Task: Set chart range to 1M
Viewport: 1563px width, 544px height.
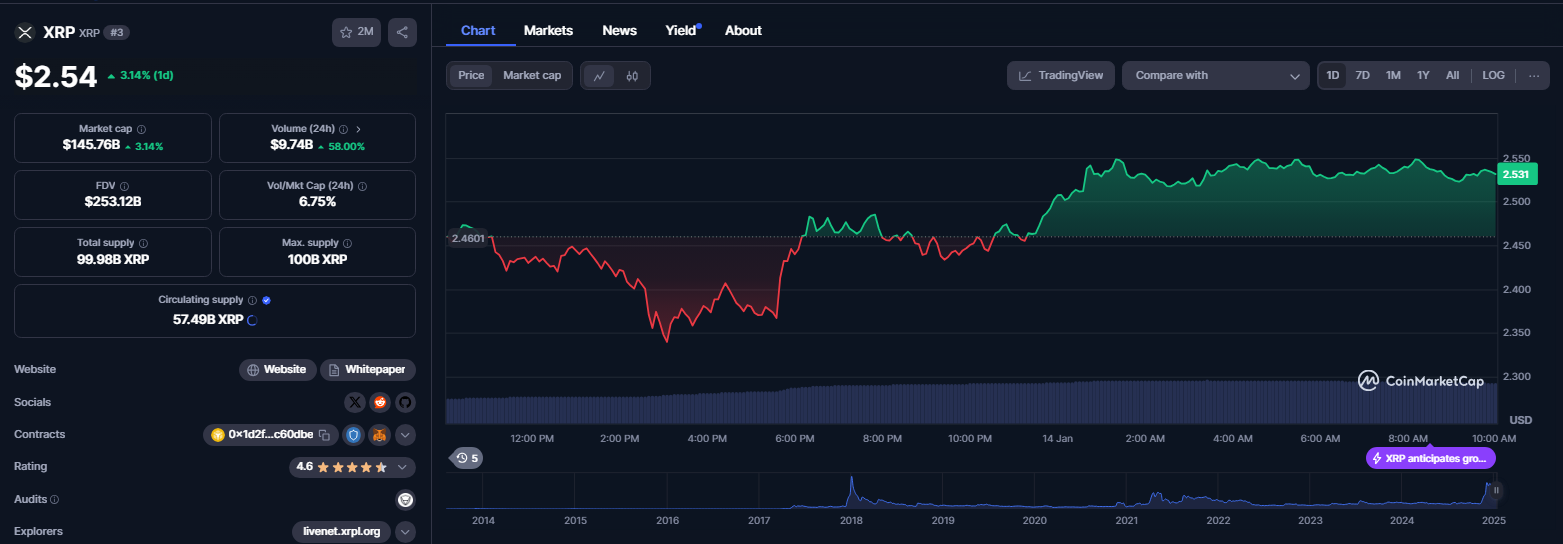Action: (1393, 75)
